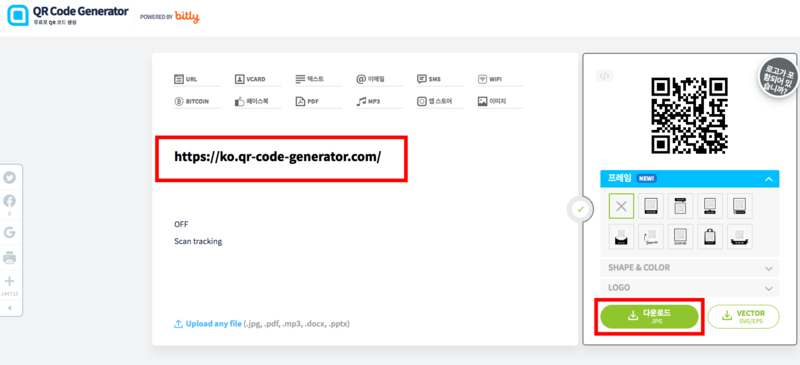Screen dimensions: 800x365
Task: Choose the shopping bag frame
Action: point(710,236)
